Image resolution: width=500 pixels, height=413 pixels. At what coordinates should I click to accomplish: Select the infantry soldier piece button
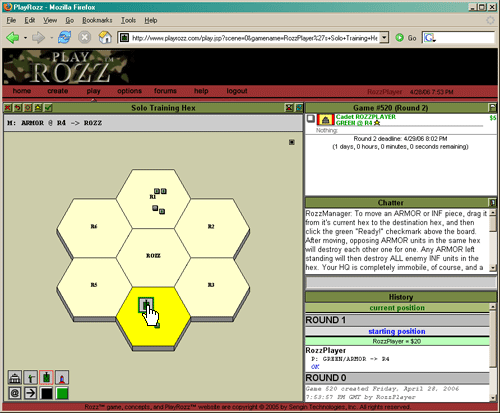click(30, 378)
